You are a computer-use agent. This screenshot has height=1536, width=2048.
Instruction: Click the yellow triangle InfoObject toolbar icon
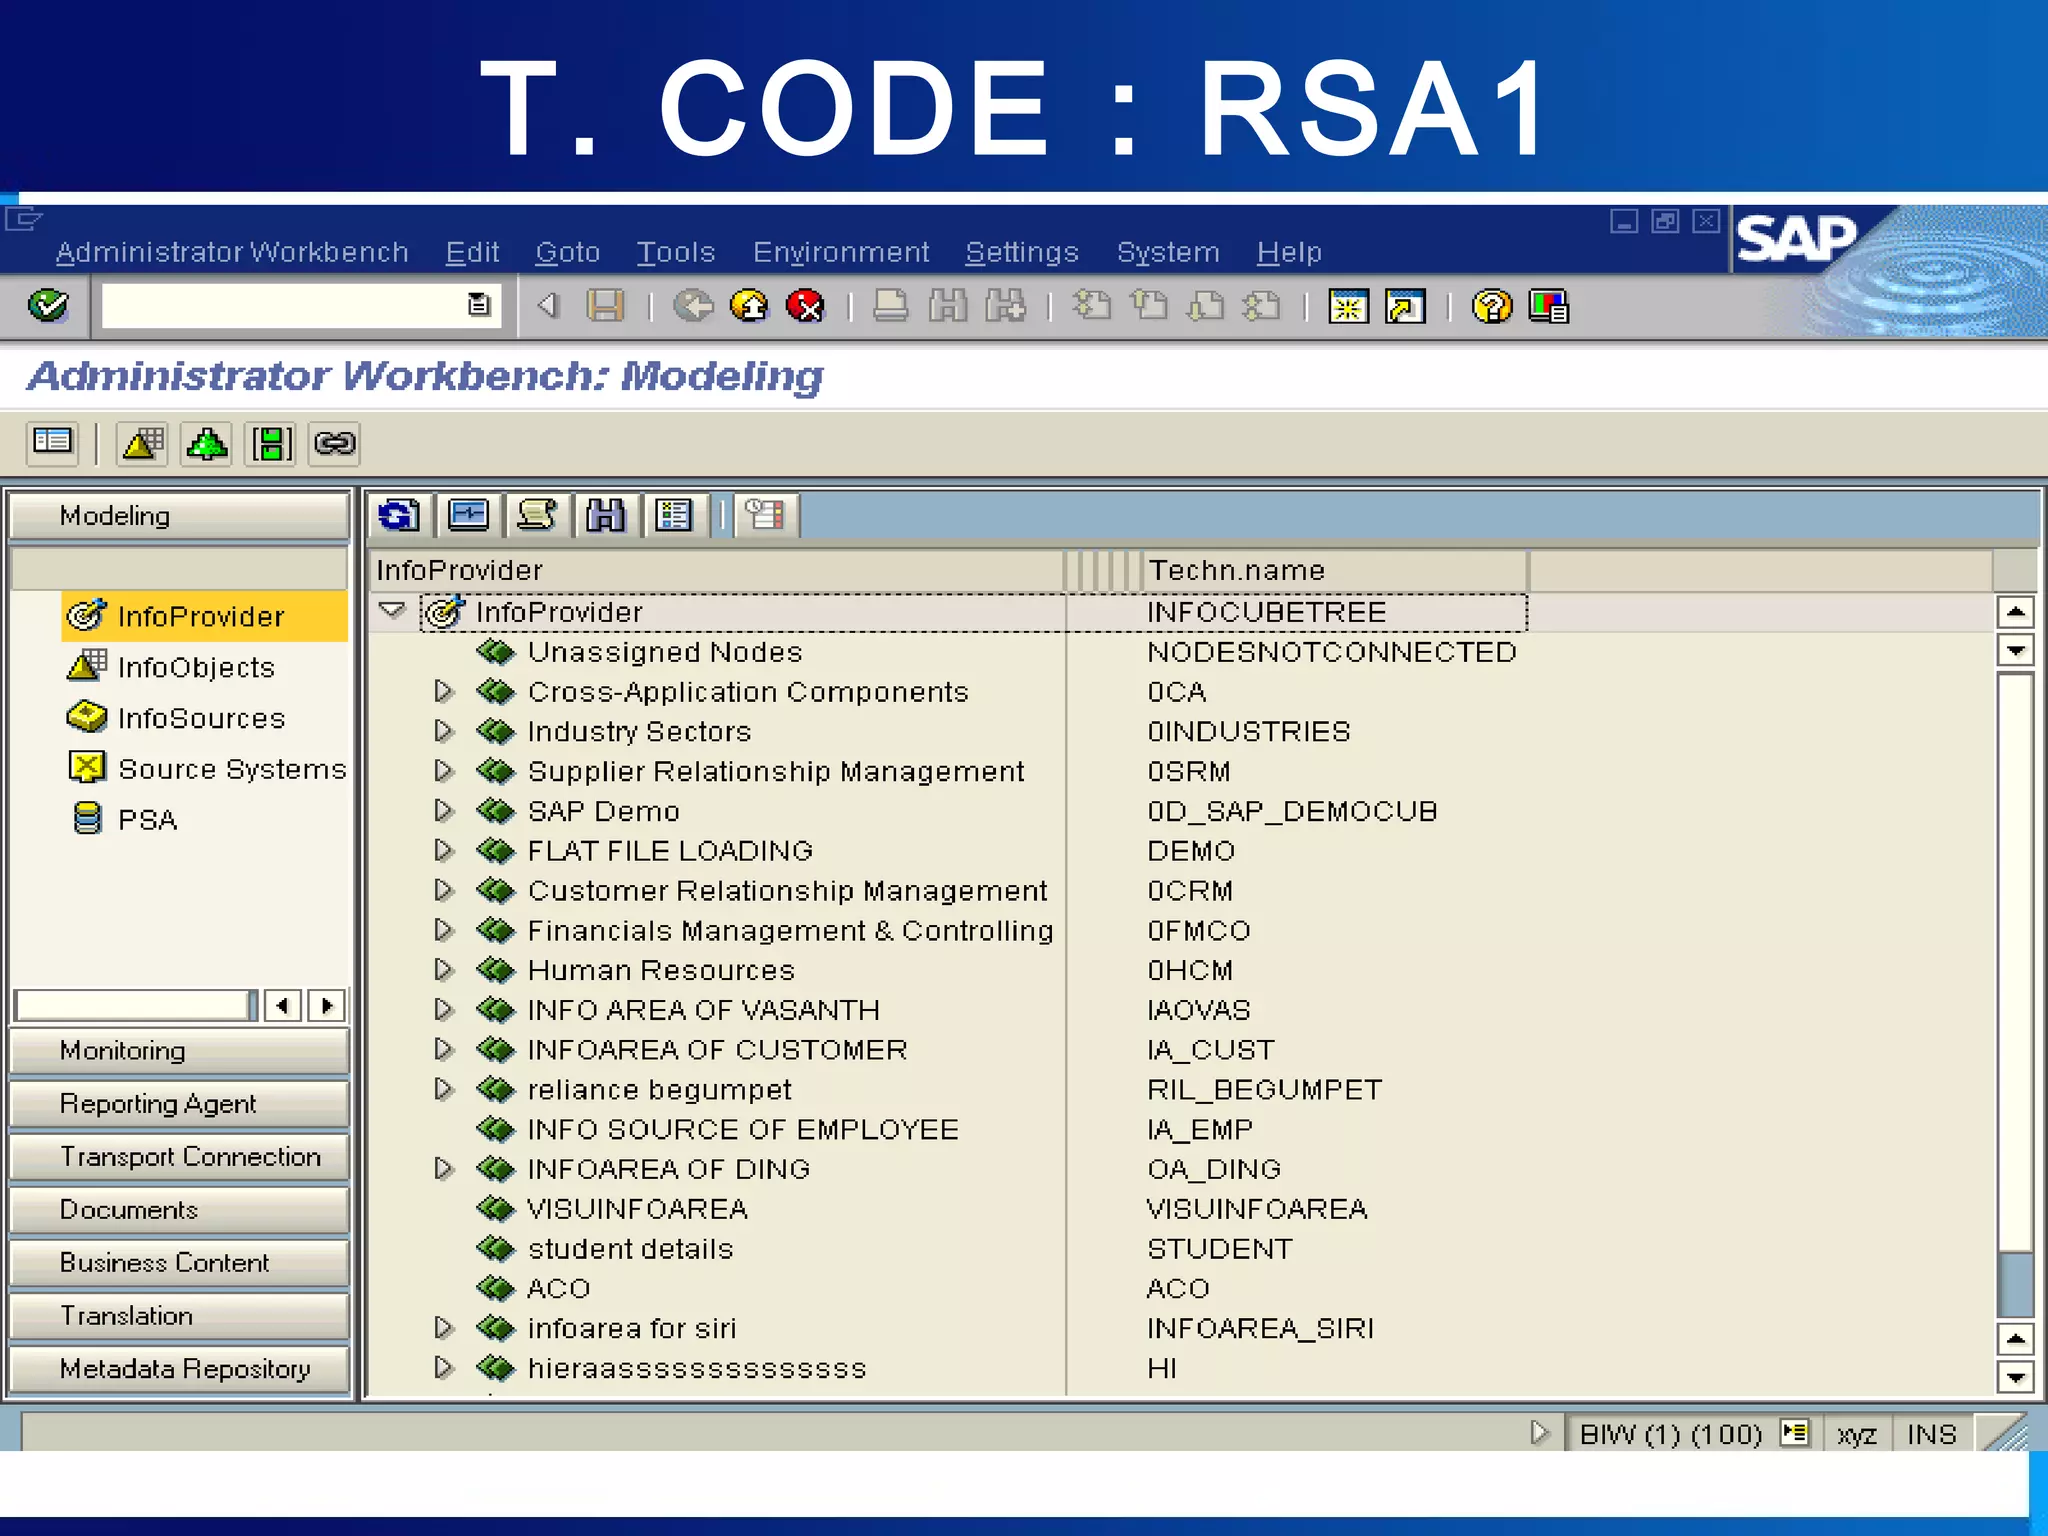tap(142, 442)
